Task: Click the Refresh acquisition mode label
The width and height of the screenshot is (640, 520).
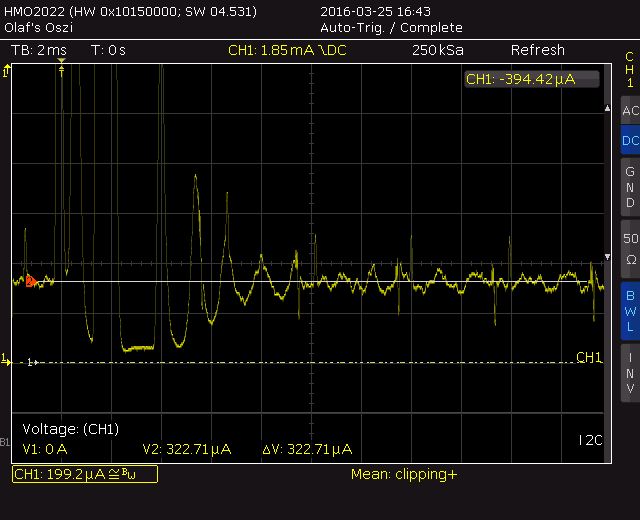Action: point(538,50)
